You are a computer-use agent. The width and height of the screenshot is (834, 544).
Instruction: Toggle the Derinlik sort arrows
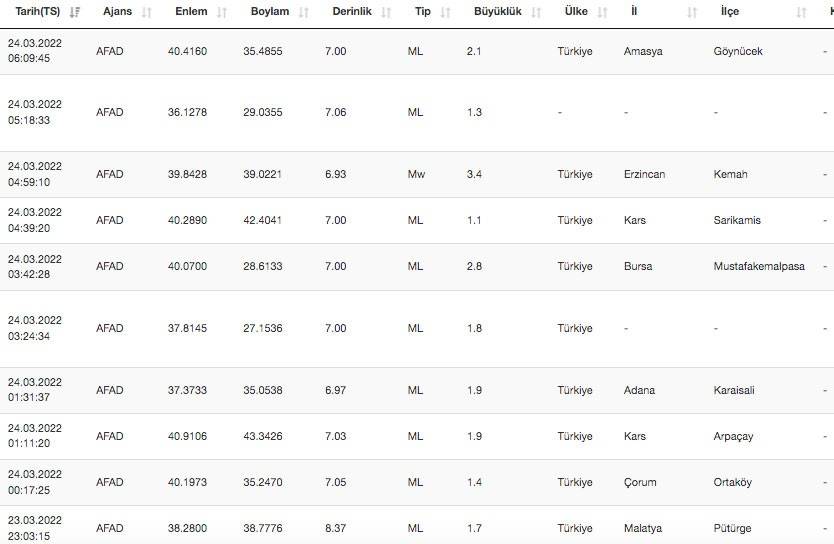point(387,13)
